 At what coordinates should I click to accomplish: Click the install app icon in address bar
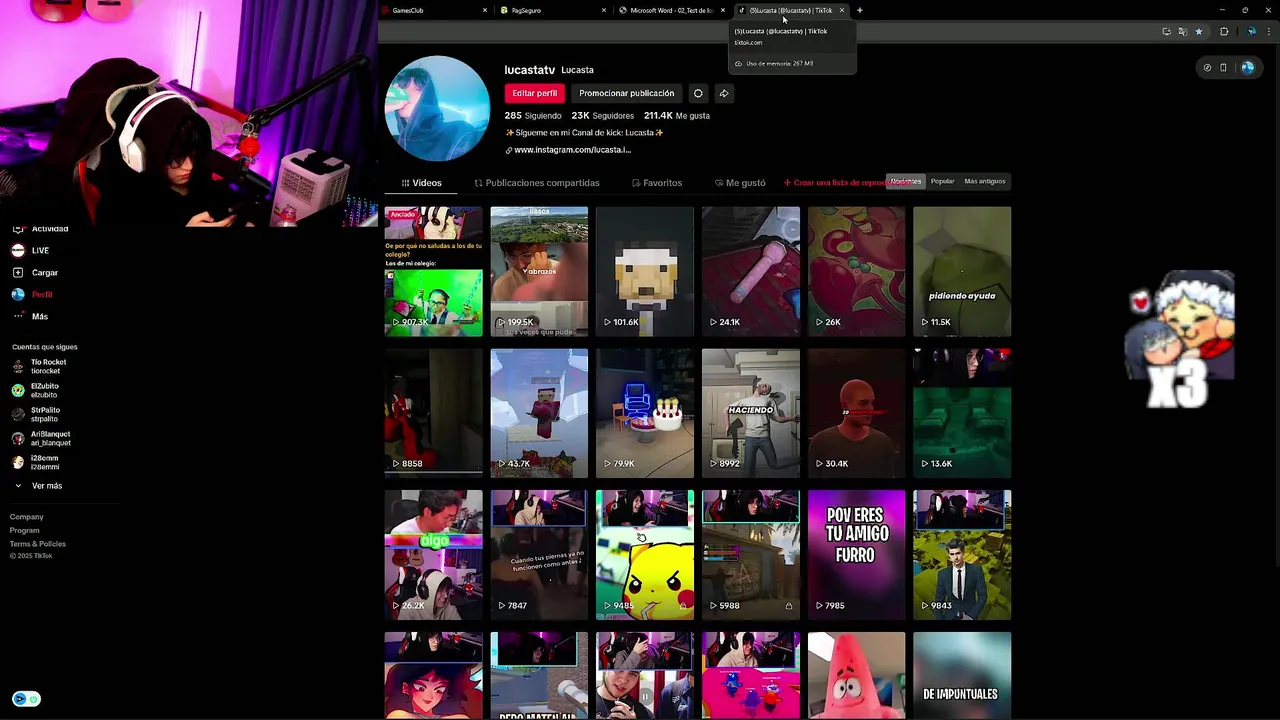[1166, 31]
